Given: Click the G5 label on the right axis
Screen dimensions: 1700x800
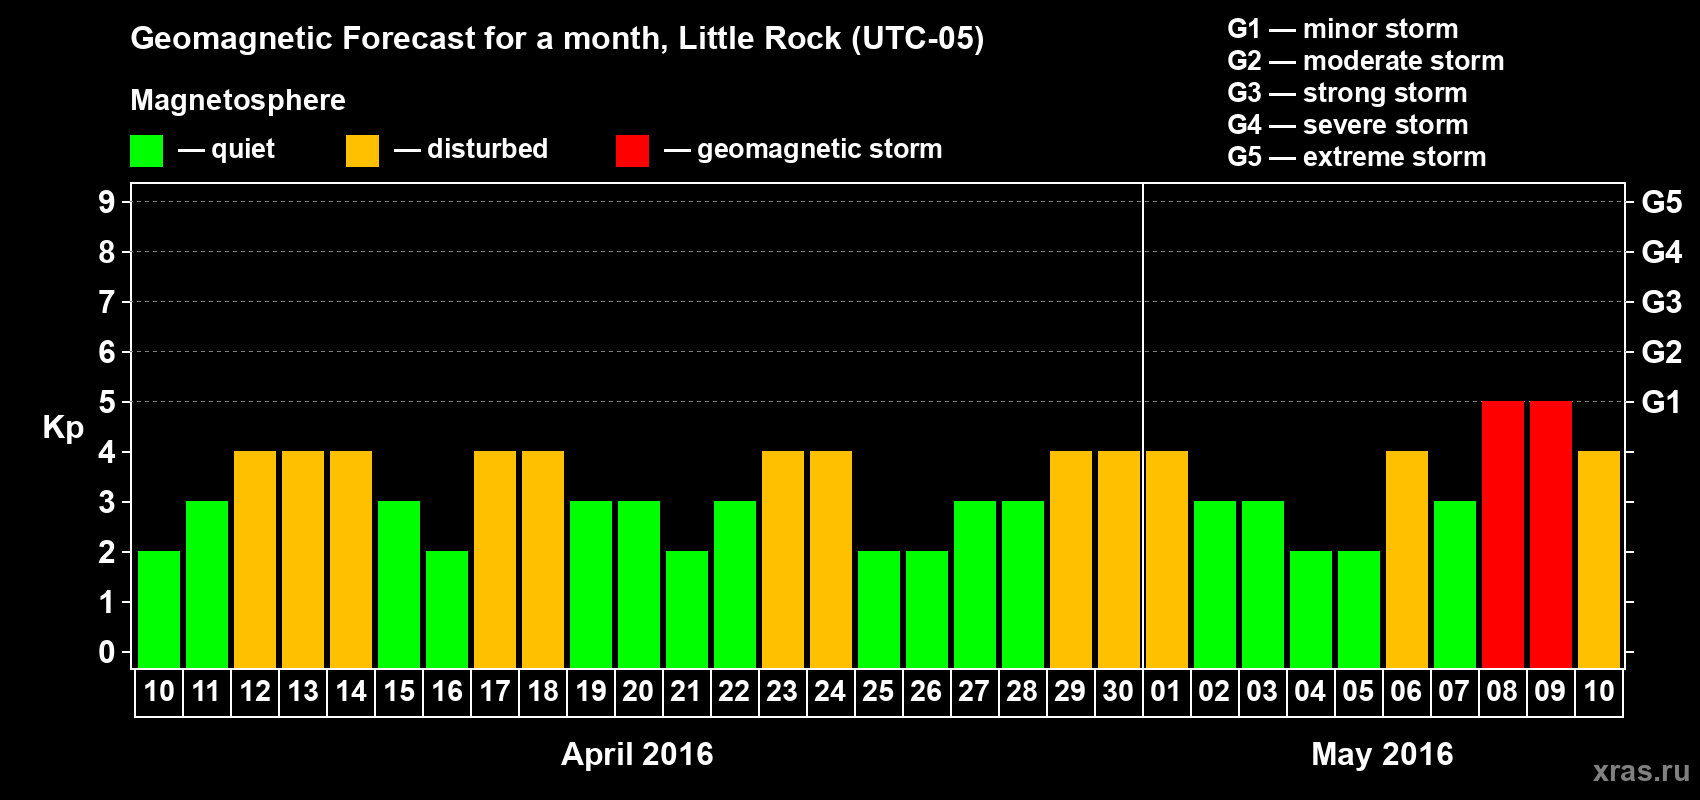Looking at the screenshot, I should [1662, 202].
